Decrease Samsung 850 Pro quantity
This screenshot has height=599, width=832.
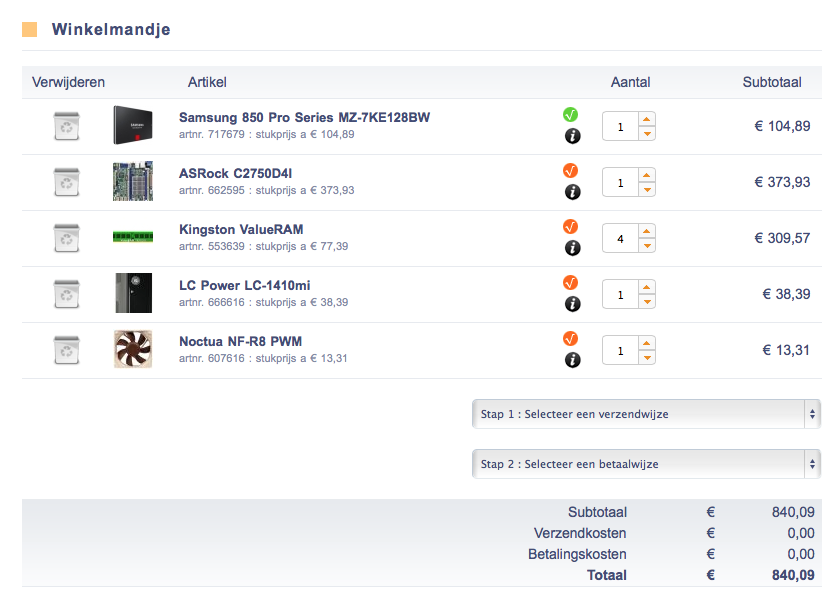(x=647, y=134)
